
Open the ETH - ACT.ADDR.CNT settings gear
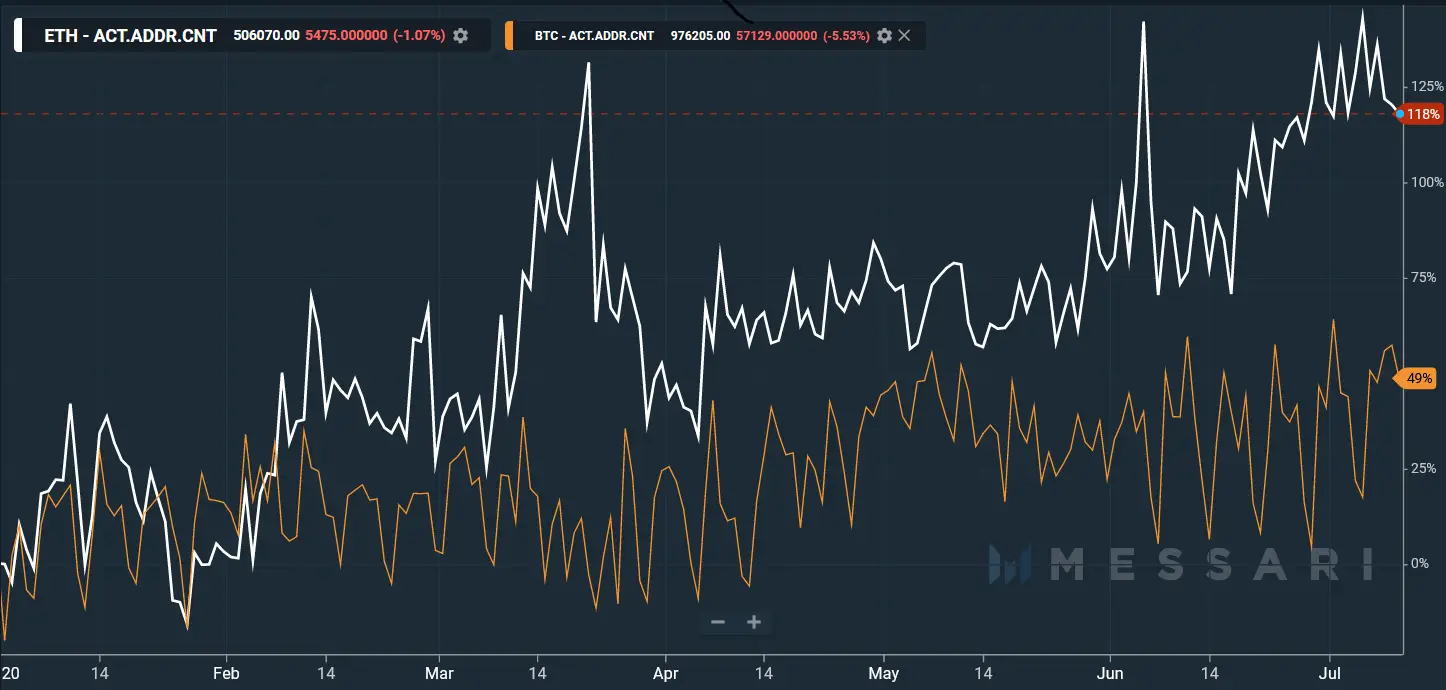(460, 35)
